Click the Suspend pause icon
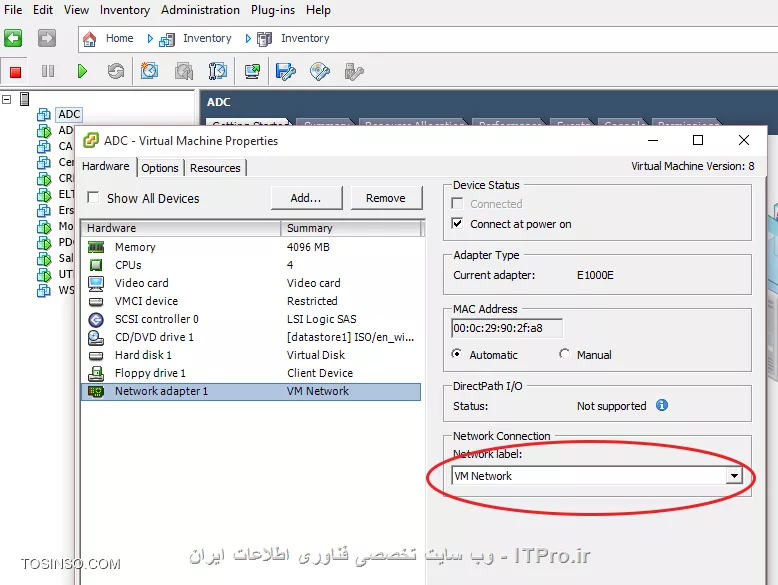Image resolution: width=778 pixels, height=585 pixels. click(x=48, y=71)
